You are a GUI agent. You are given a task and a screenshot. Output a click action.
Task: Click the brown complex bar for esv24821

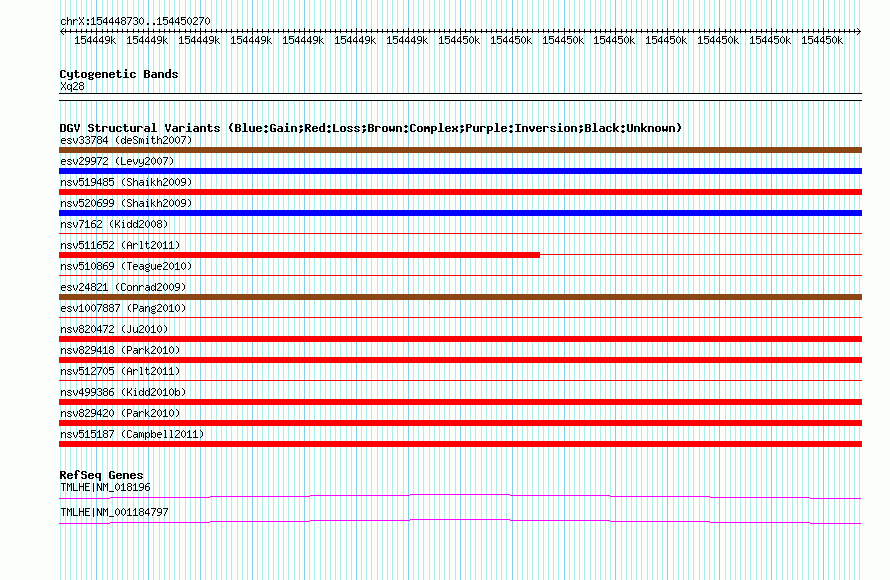460,297
